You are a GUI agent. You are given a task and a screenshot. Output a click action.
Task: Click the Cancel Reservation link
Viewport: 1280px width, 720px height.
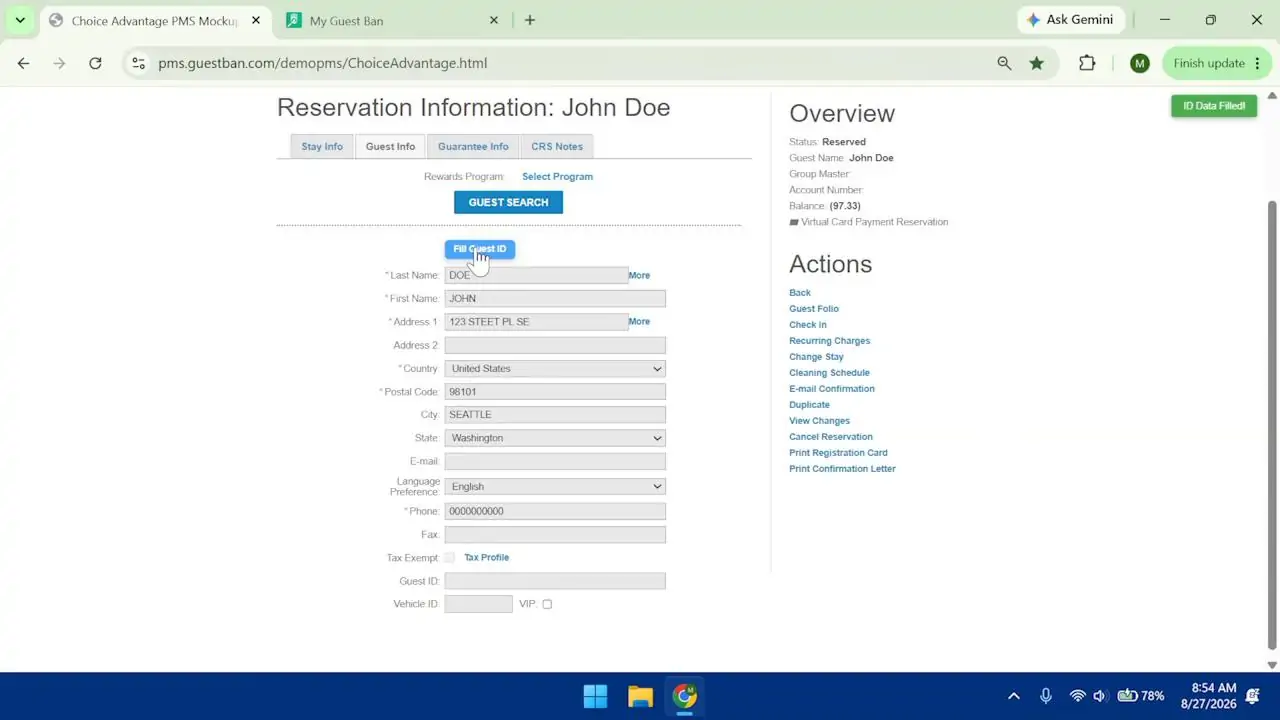(x=831, y=437)
